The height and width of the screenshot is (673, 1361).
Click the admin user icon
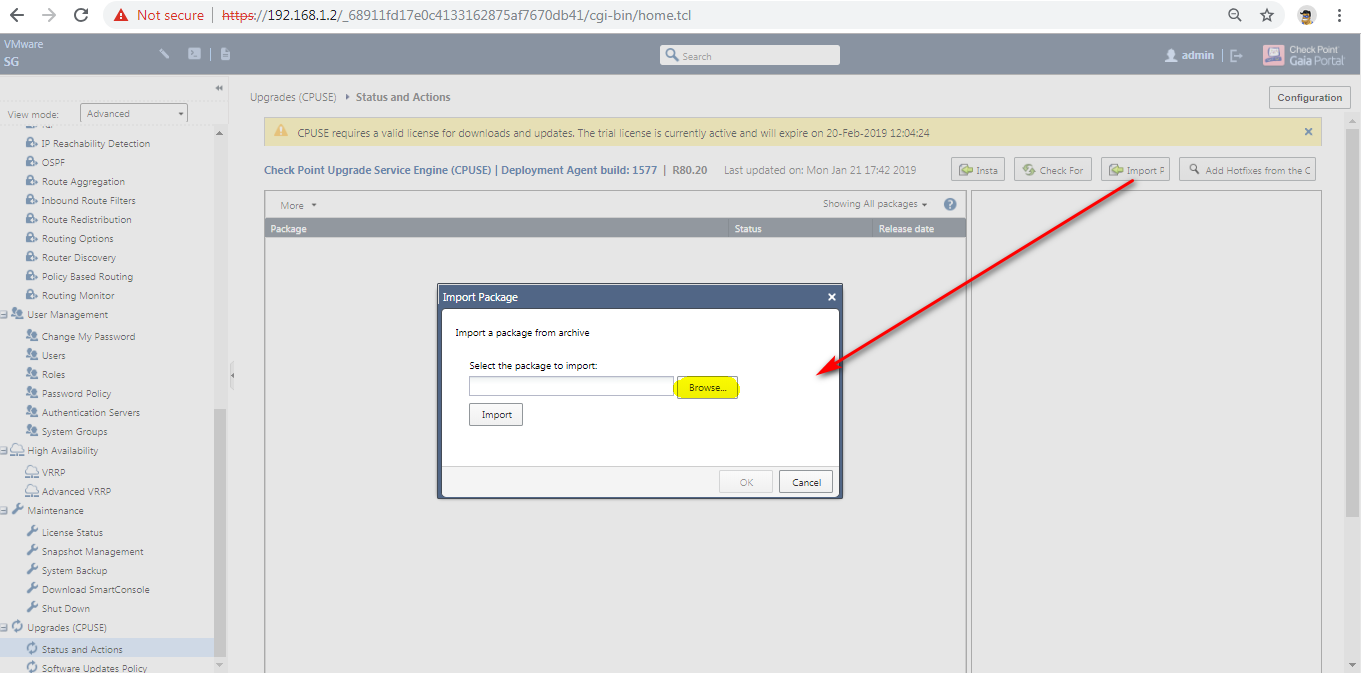(x=1171, y=56)
